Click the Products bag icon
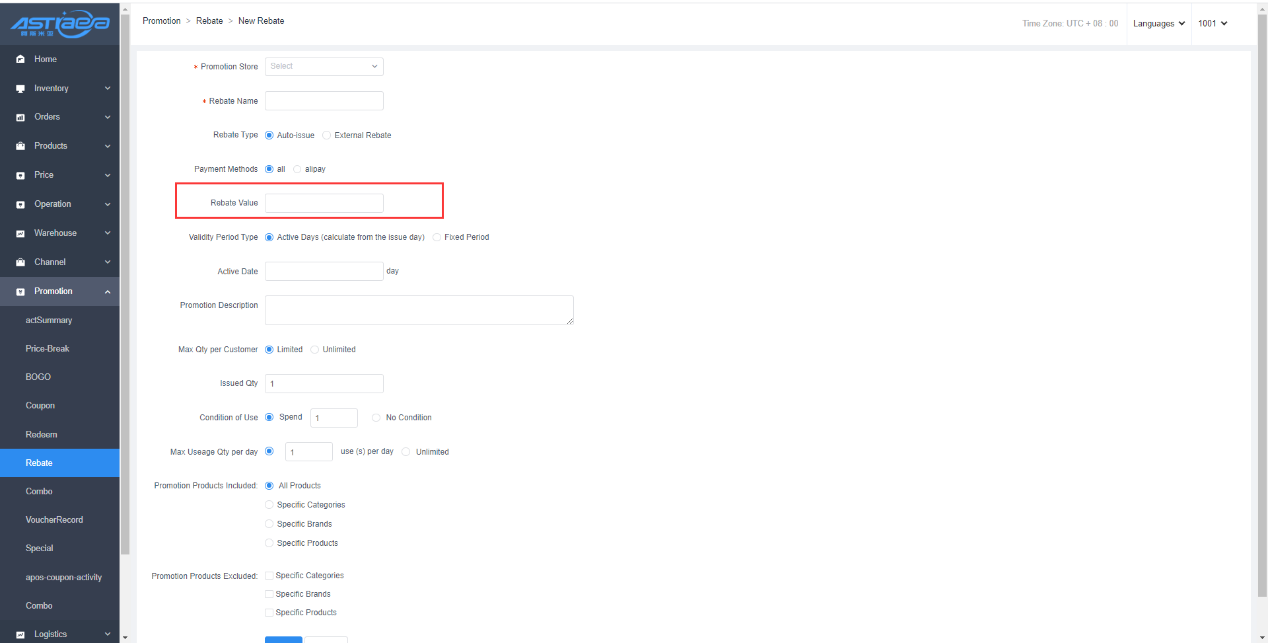 [20, 147]
